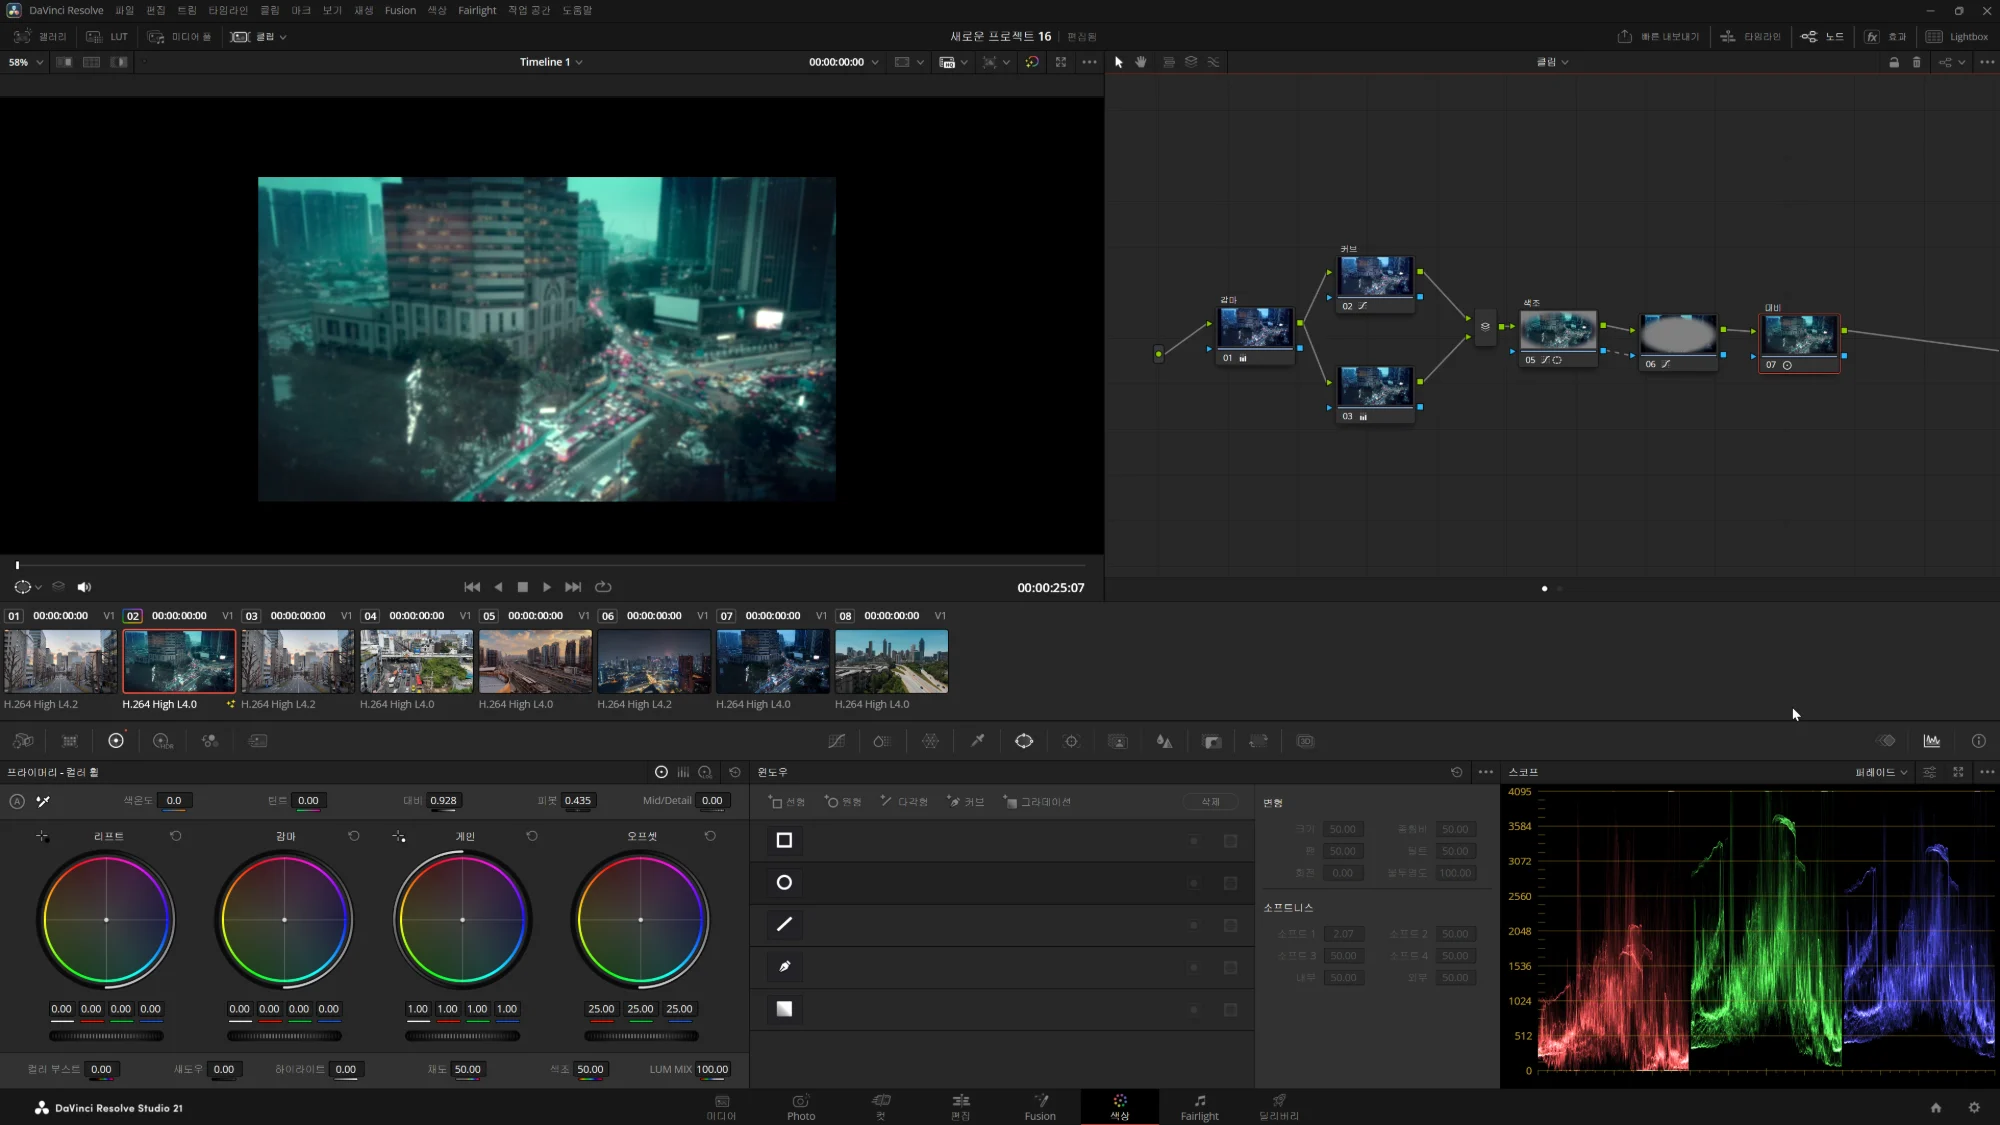Select the hand pan tool in node editor
This screenshot has height=1125, width=2000.
(1141, 62)
